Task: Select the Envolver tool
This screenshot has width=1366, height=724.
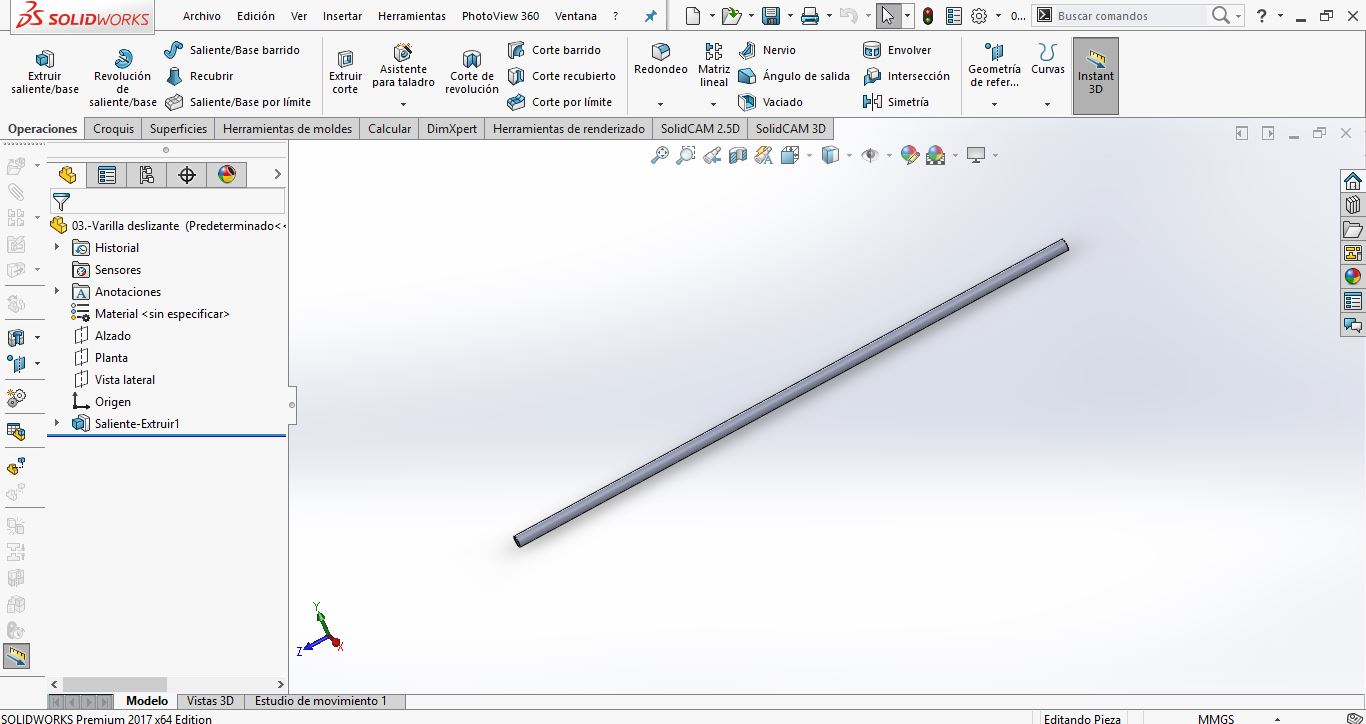Action: click(897, 50)
